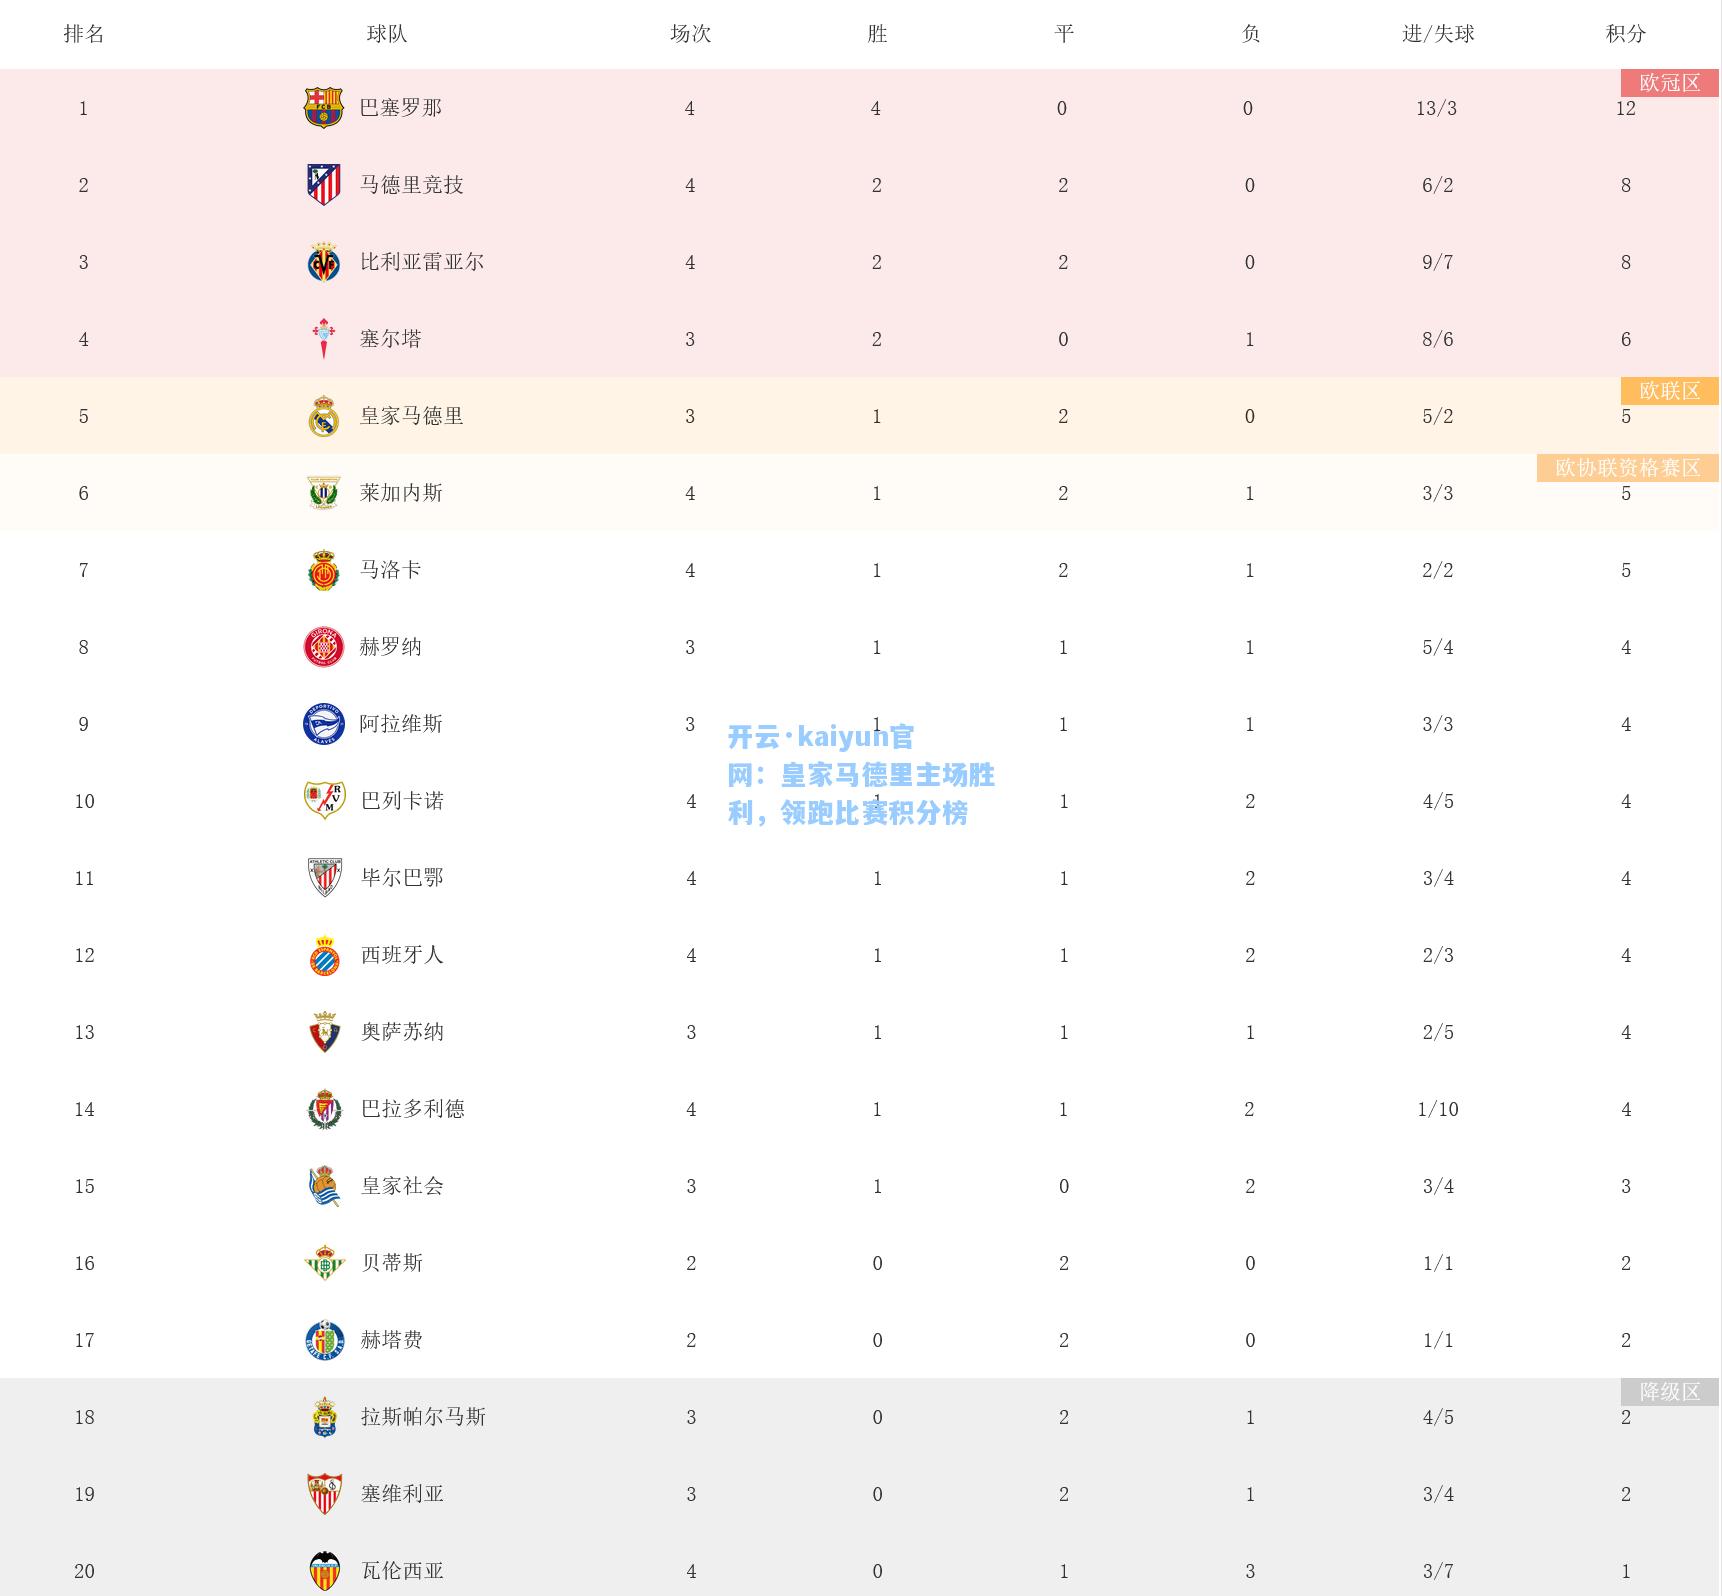
Task: Click the Real Madrid crest
Action: (x=323, y=416)
